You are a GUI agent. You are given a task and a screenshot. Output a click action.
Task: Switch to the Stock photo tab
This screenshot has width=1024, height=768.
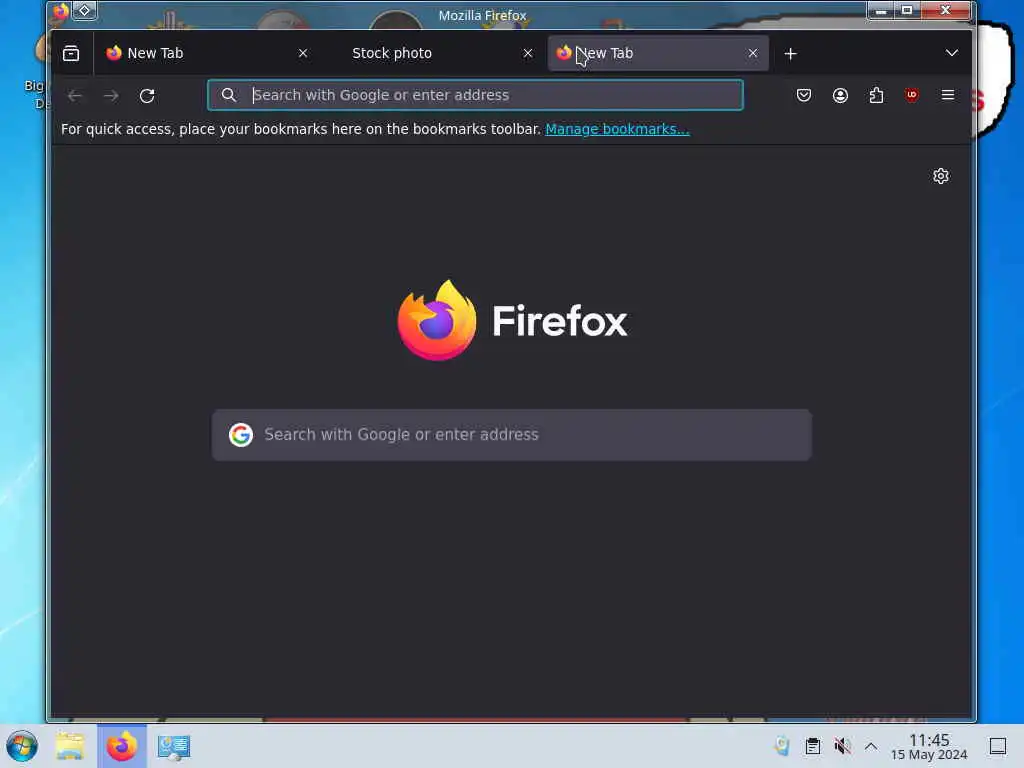(432, 54)
